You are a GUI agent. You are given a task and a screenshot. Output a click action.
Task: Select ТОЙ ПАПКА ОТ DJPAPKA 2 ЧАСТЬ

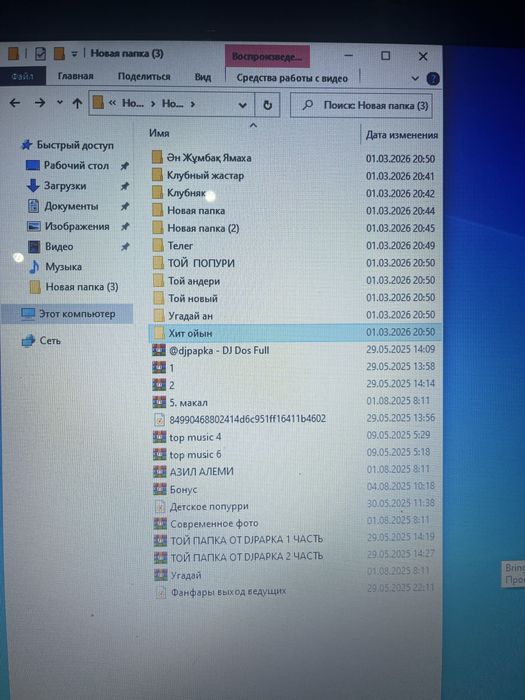pos(246,557)
